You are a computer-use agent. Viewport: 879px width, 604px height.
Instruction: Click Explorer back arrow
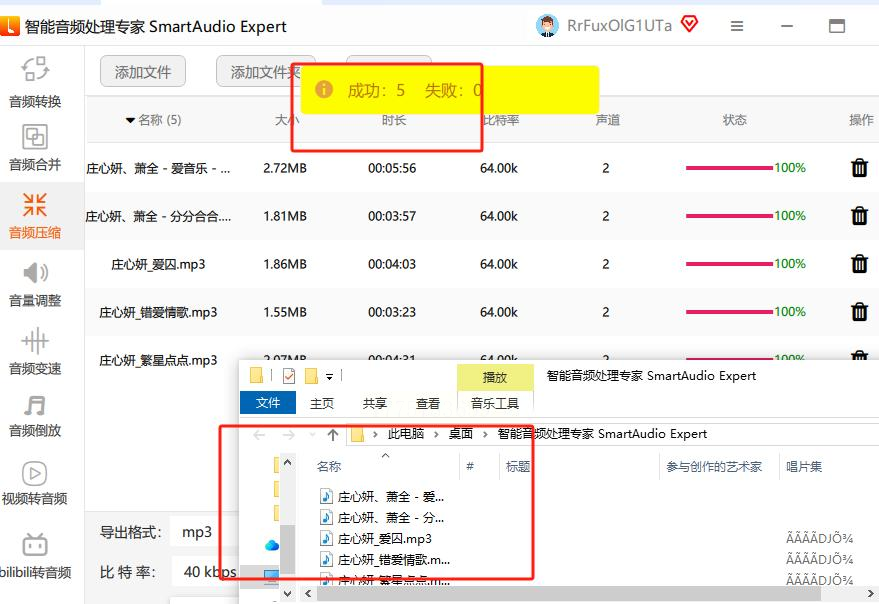(x=259, y=435)
